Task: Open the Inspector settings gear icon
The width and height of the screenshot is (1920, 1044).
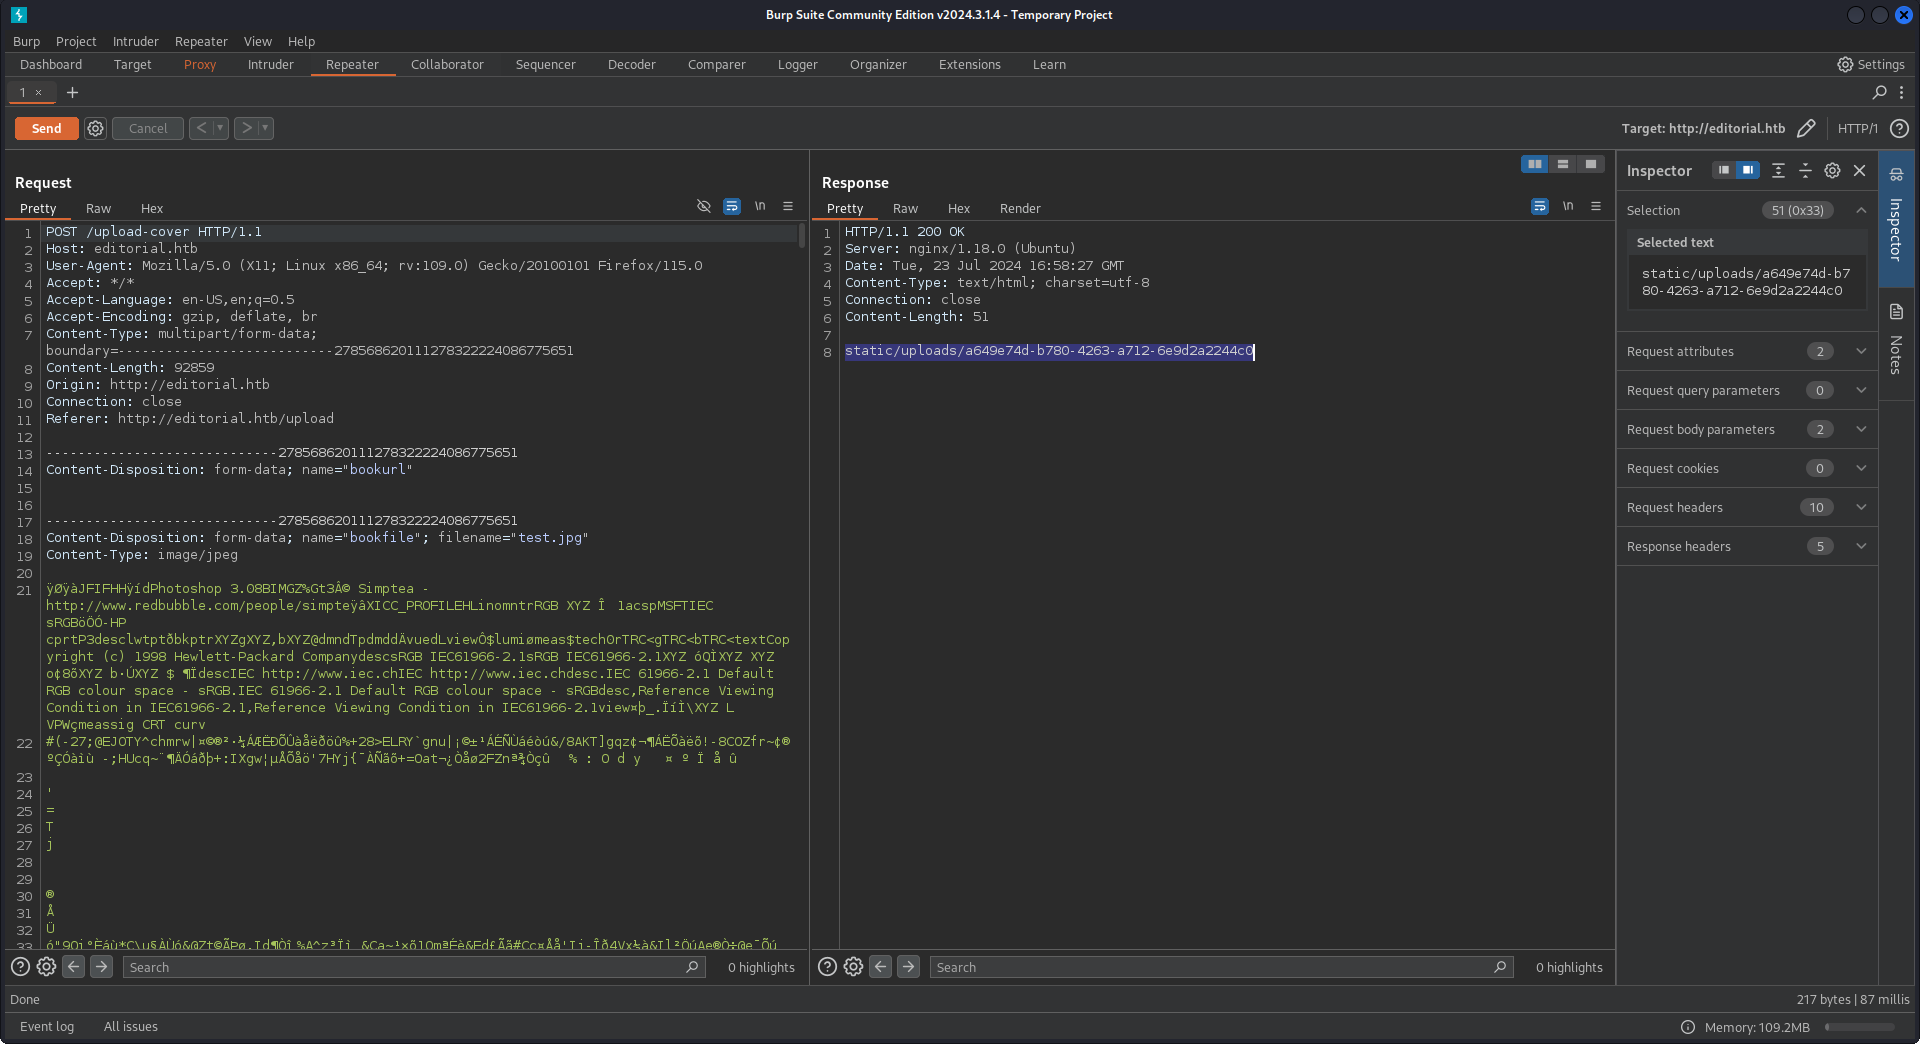Action: tap(1832, 171)
